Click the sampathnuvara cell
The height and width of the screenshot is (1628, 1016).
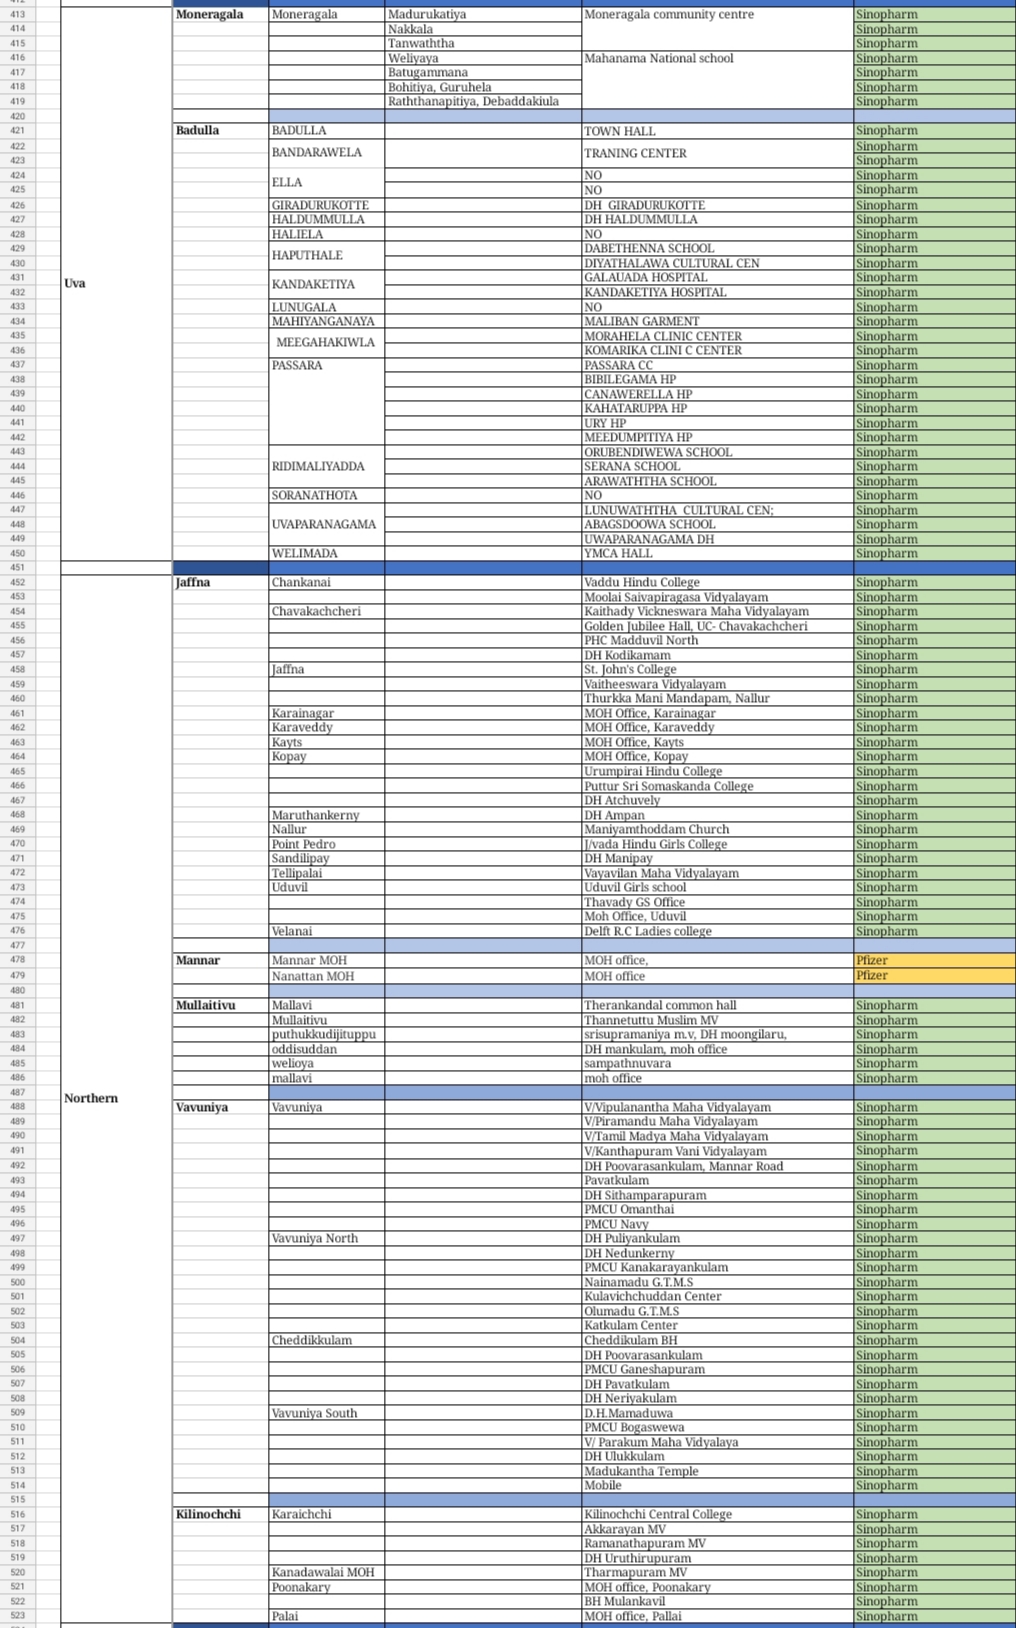tap(717, 1063)
